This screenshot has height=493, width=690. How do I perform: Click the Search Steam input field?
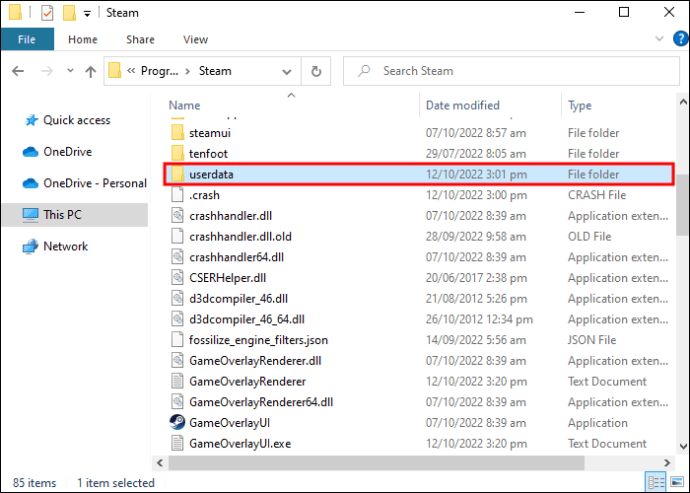tap(511, 71)
